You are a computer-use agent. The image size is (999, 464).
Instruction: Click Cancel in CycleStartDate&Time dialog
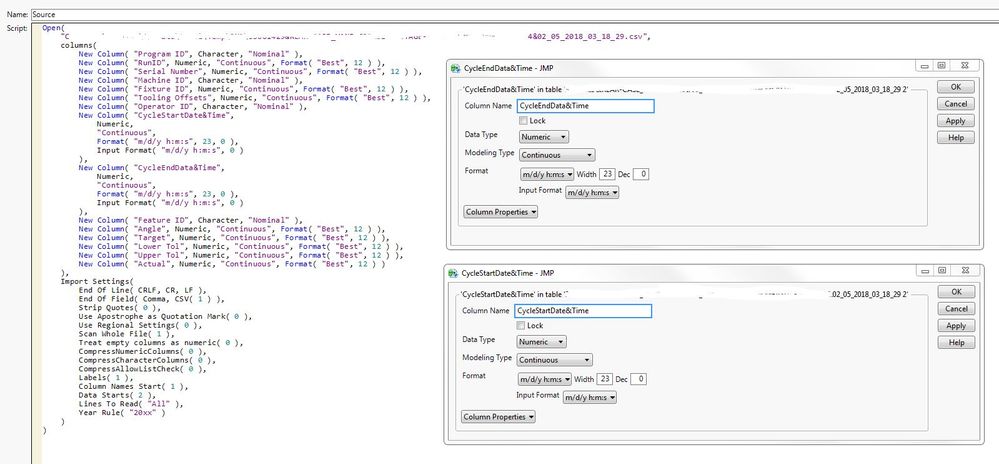pos(956,308)
